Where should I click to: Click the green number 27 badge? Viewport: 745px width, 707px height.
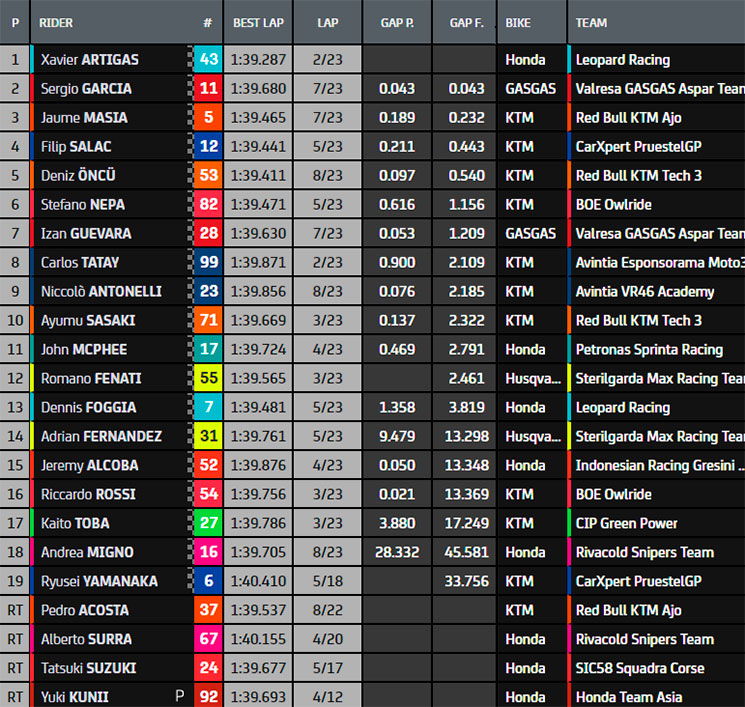(x=208, y=524)
